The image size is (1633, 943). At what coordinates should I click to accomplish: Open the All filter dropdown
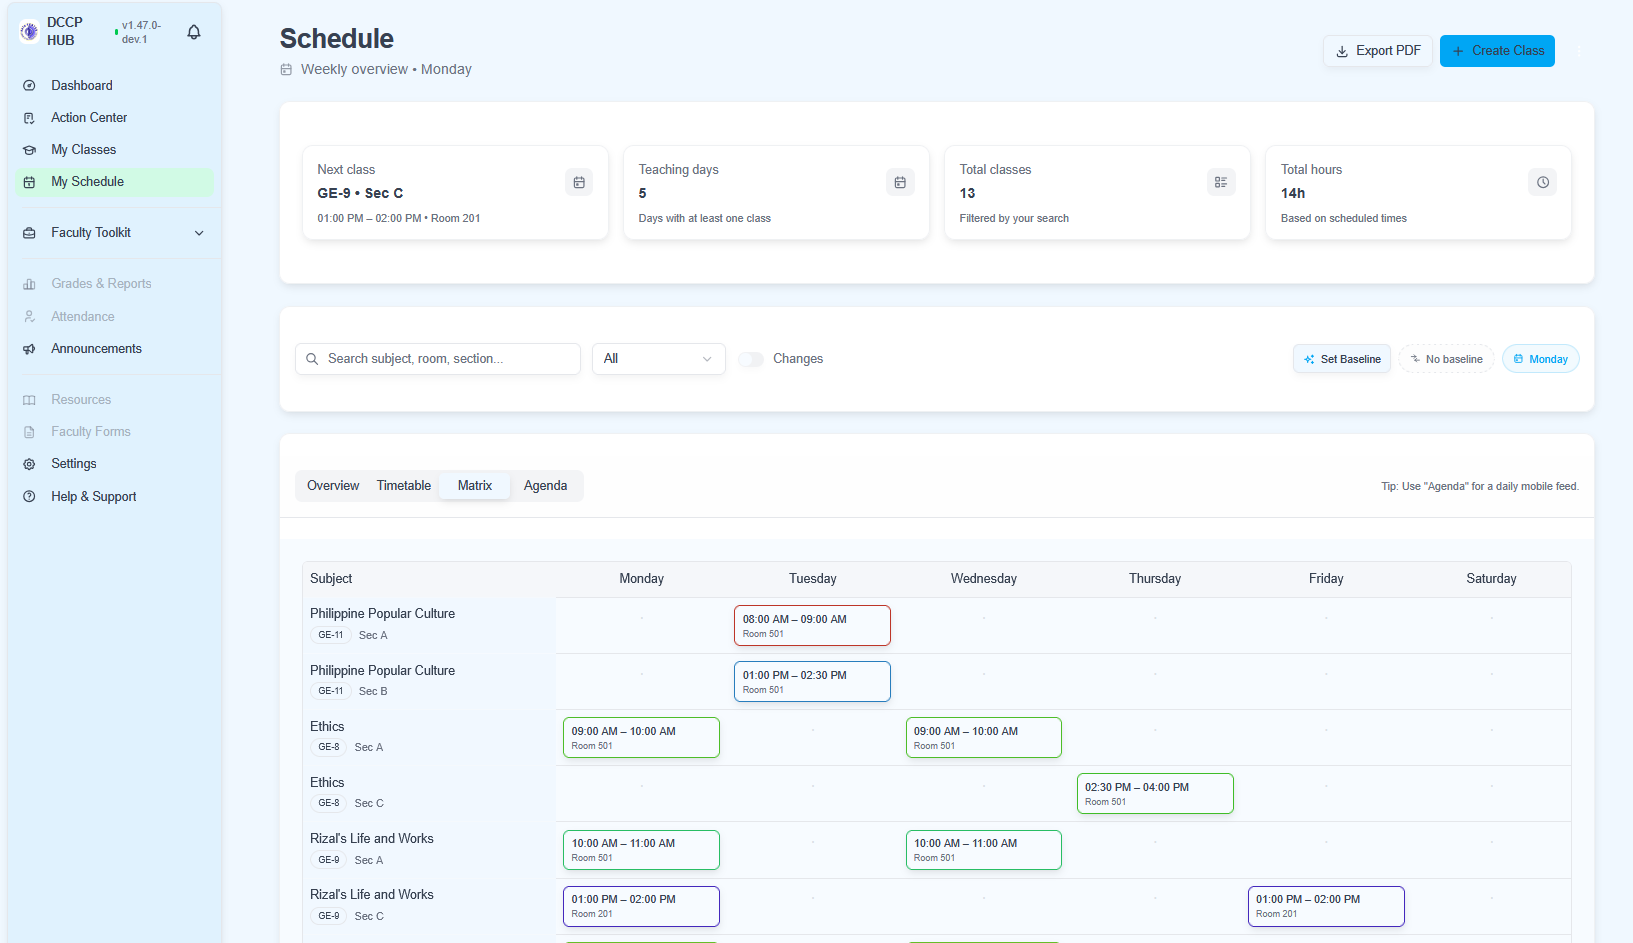click(x=659, y=359)
